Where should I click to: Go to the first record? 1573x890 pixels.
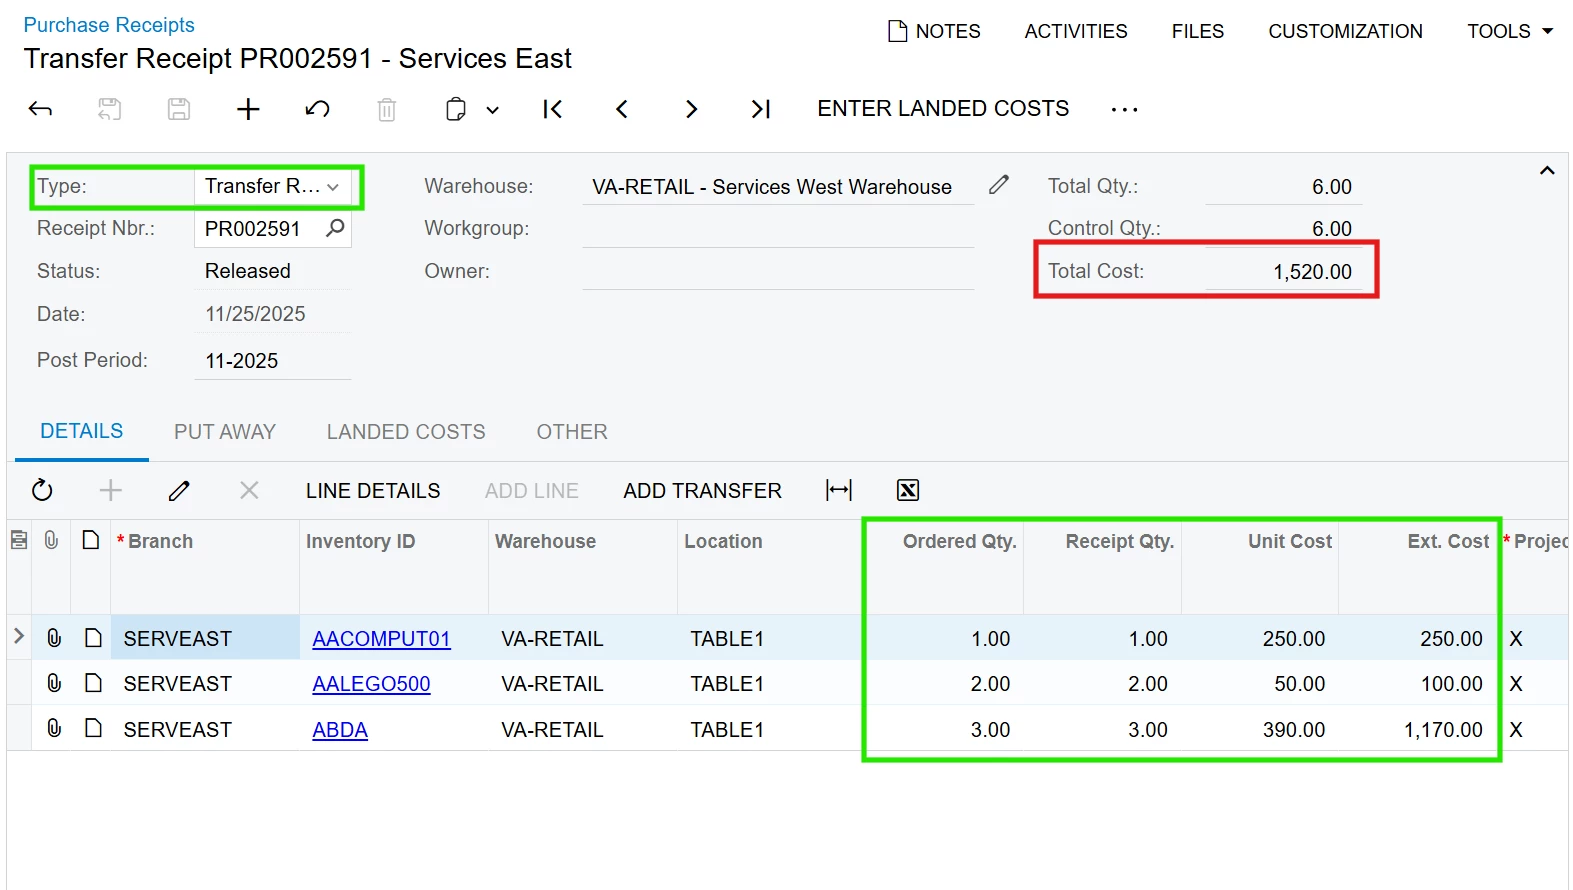tap(552, 109)
